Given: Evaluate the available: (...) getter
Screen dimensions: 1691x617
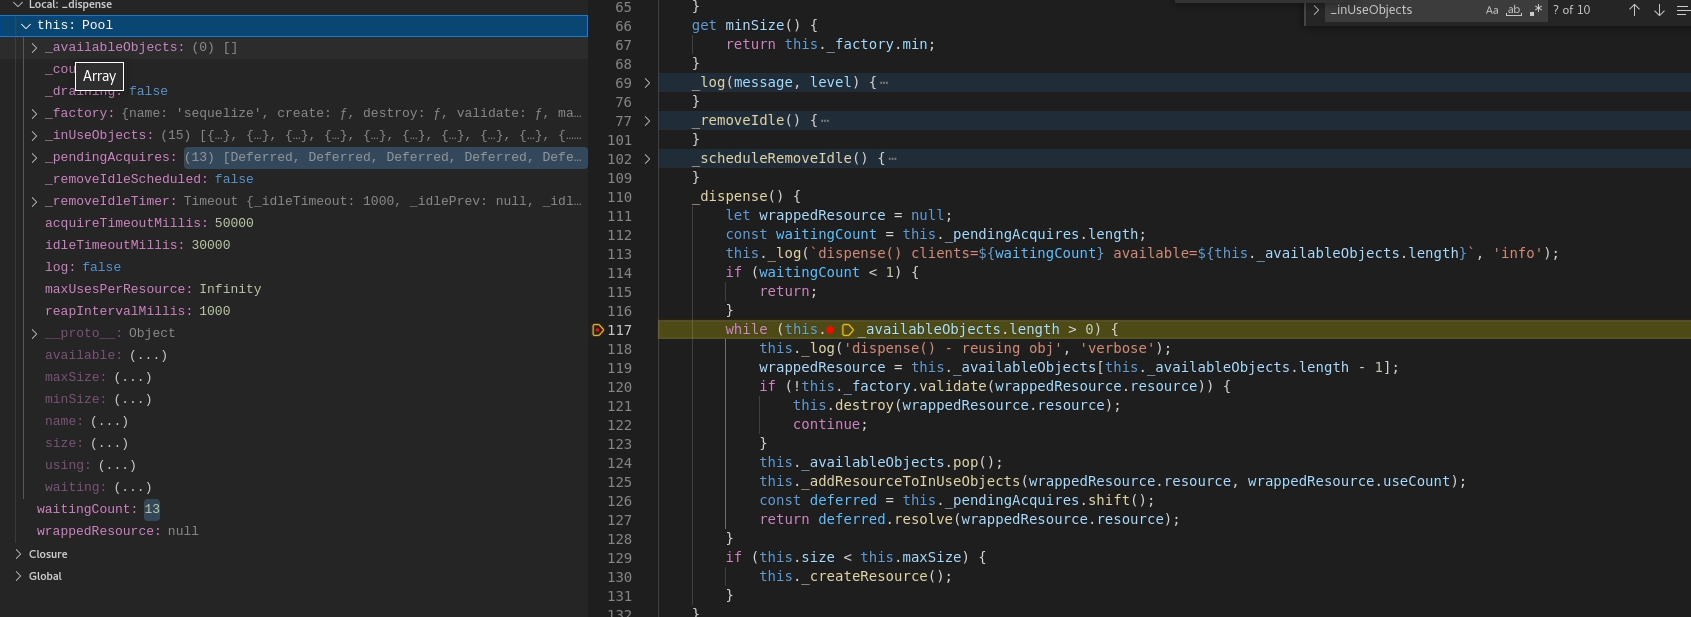Looking at the screenshot, I should tap(147, 355).
